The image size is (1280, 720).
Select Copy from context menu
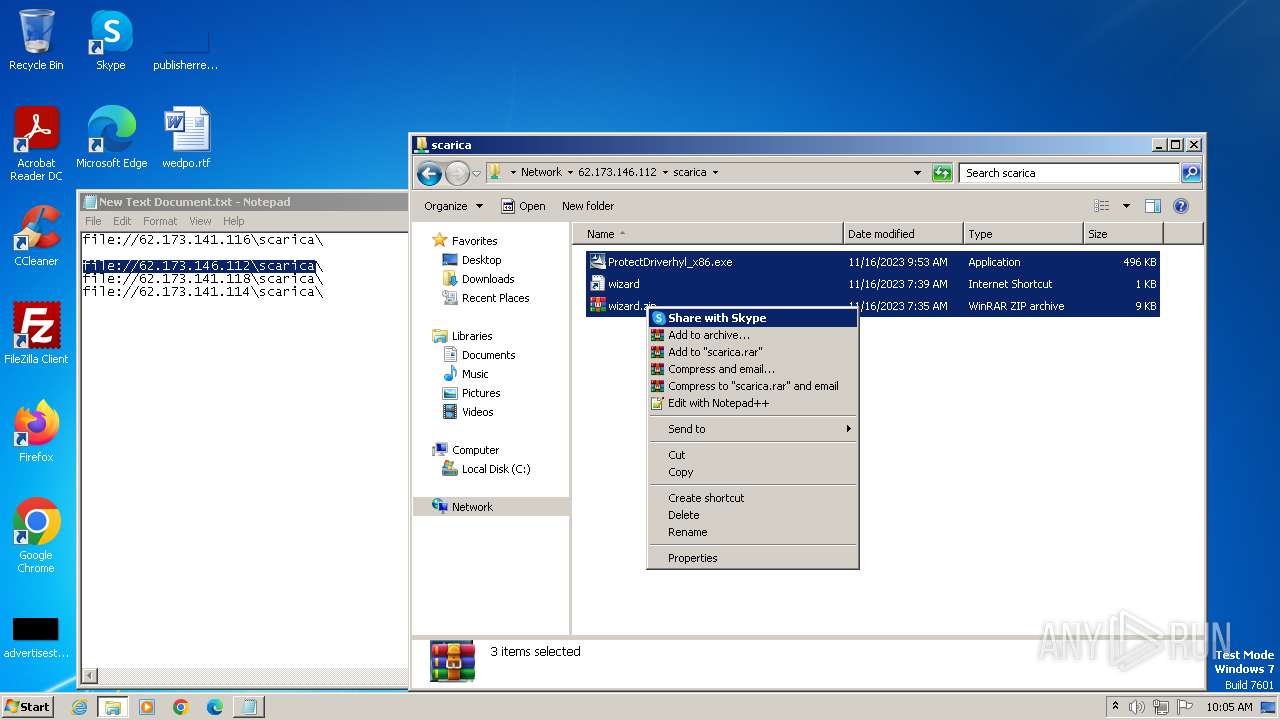pos(753,472)
